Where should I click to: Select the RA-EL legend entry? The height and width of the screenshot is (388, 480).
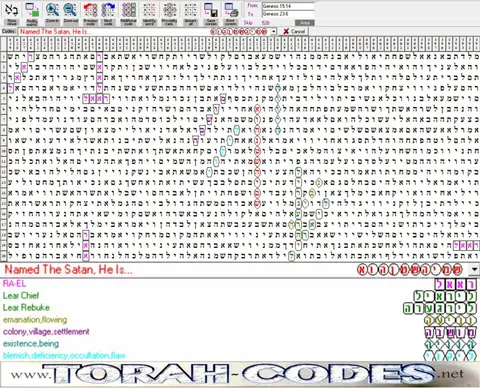click(x=14, y=284)
